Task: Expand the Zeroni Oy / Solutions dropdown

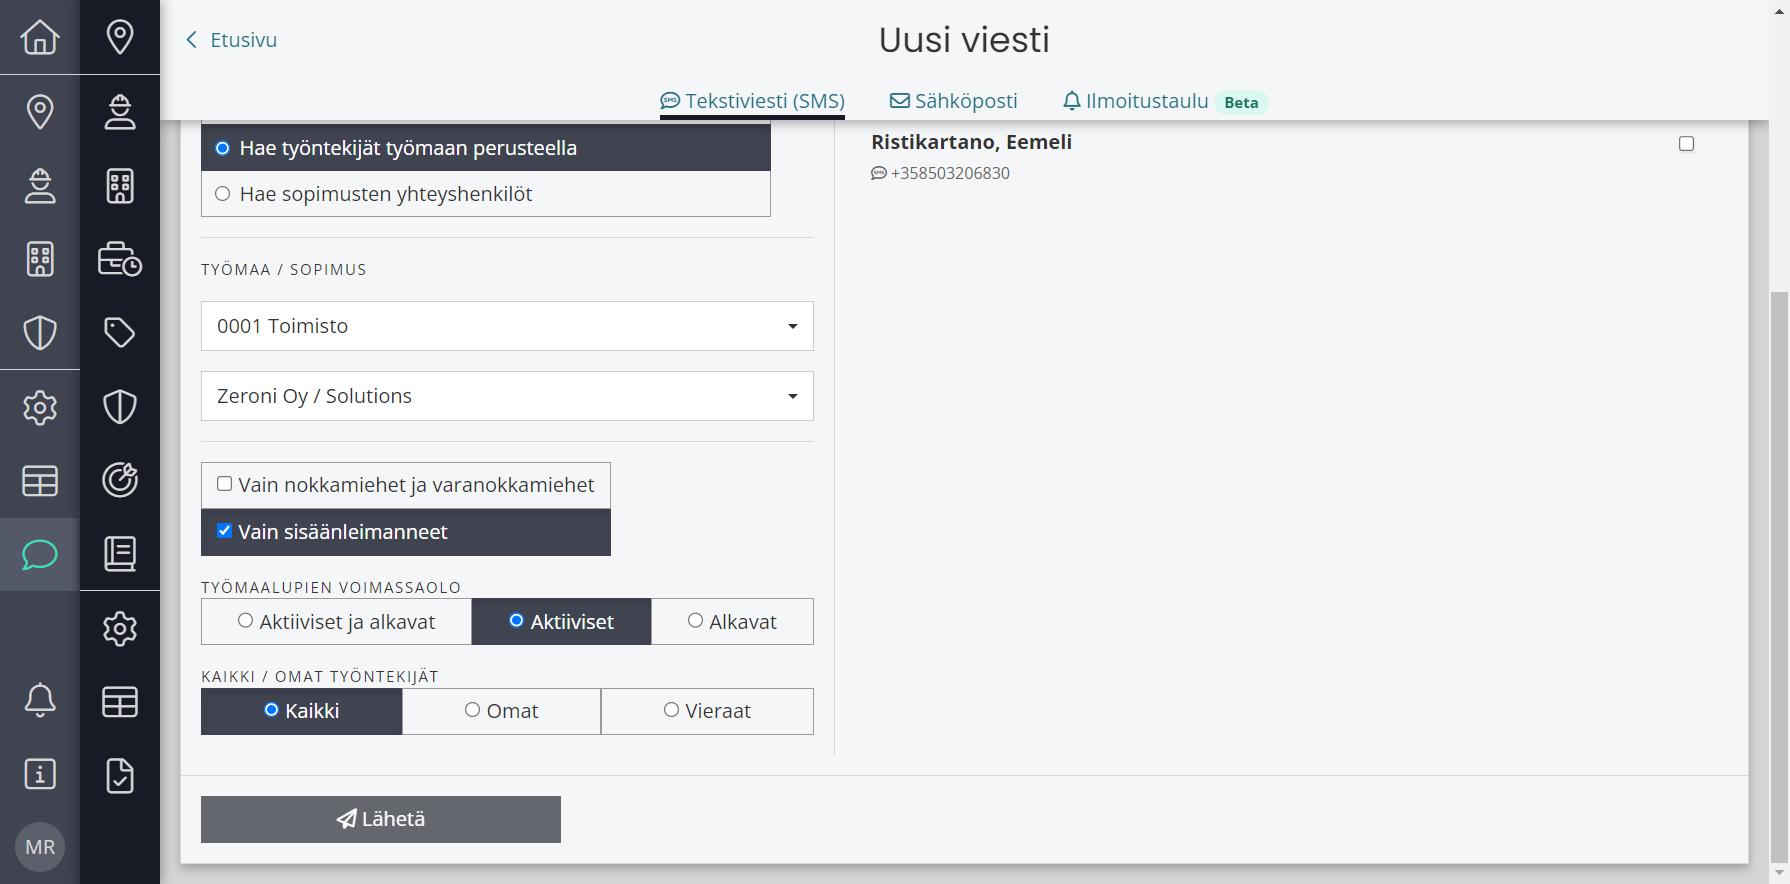Action: (x=507, y=396)
